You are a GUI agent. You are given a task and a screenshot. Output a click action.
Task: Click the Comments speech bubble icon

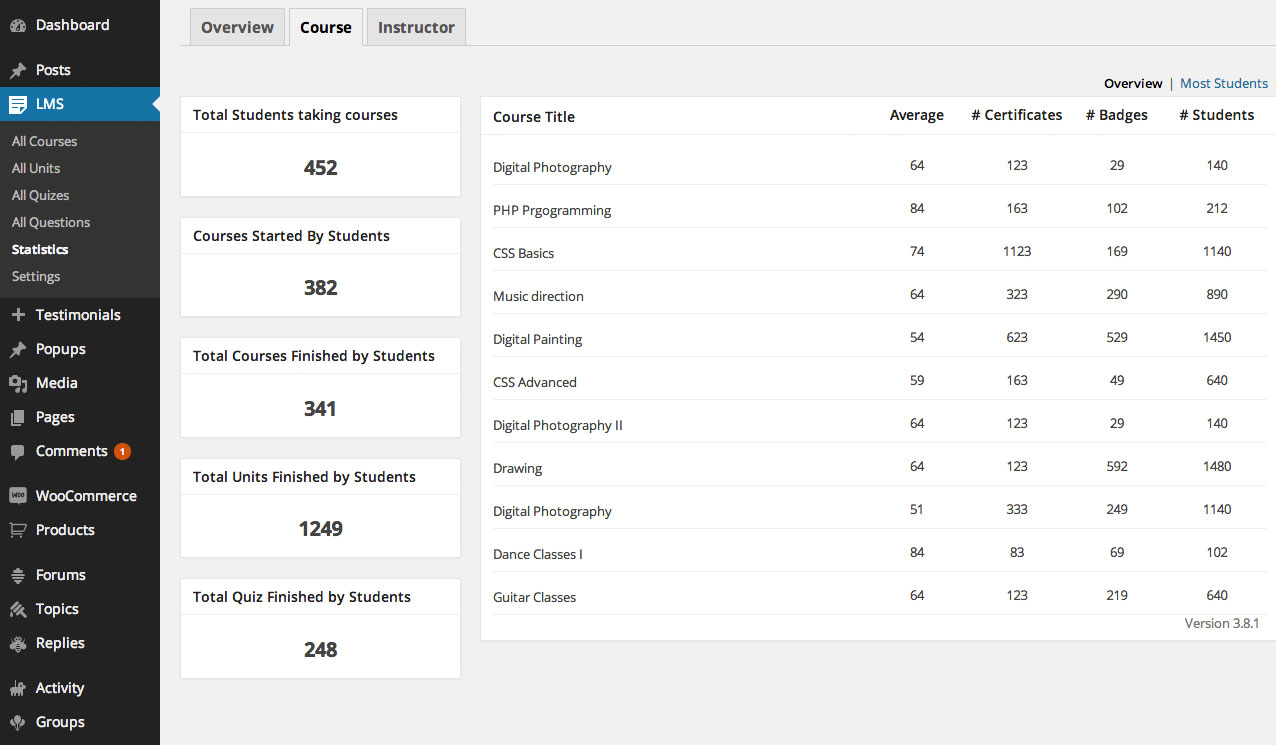[18, 452]
